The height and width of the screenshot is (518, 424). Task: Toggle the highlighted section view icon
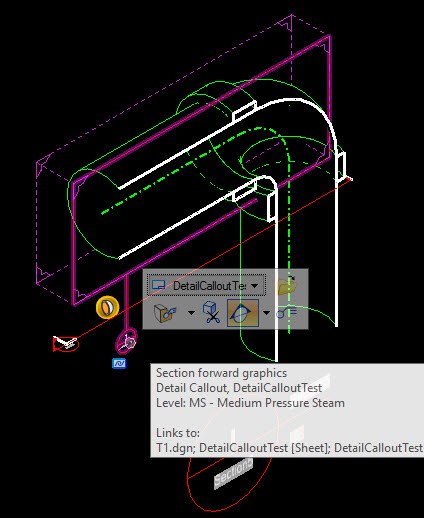pyautogui.click(x=242, y=313)
